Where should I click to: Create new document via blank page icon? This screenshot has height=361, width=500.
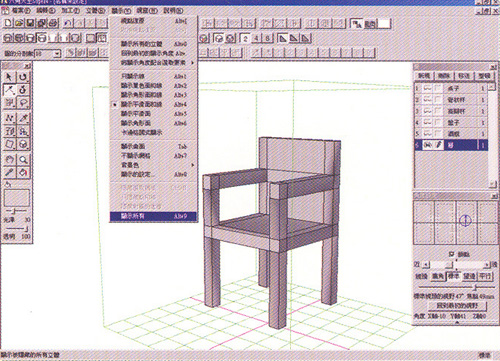[x=8, y=23]
